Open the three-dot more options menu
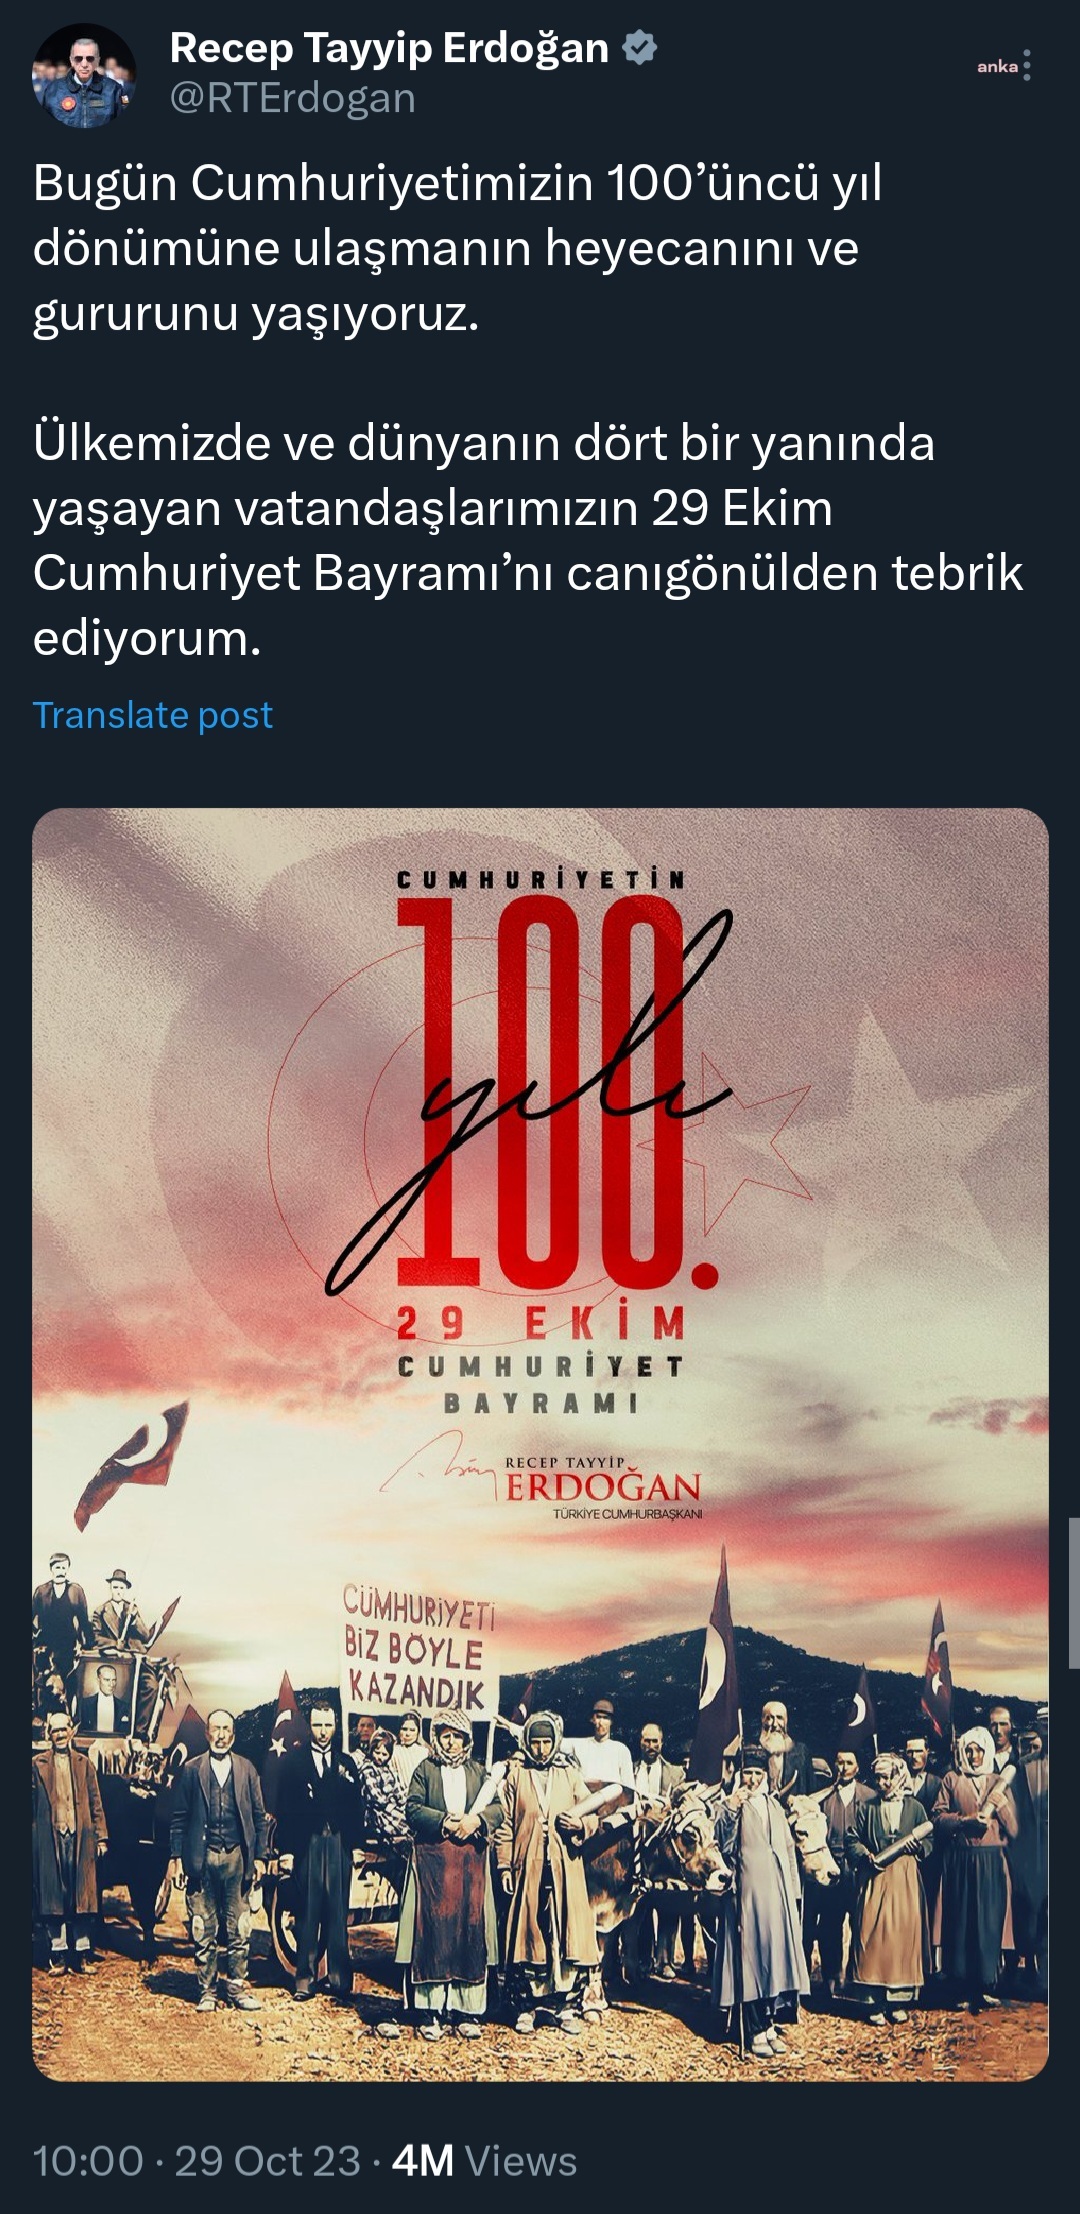1080x2214 pixels. (x=1027, y=66)
